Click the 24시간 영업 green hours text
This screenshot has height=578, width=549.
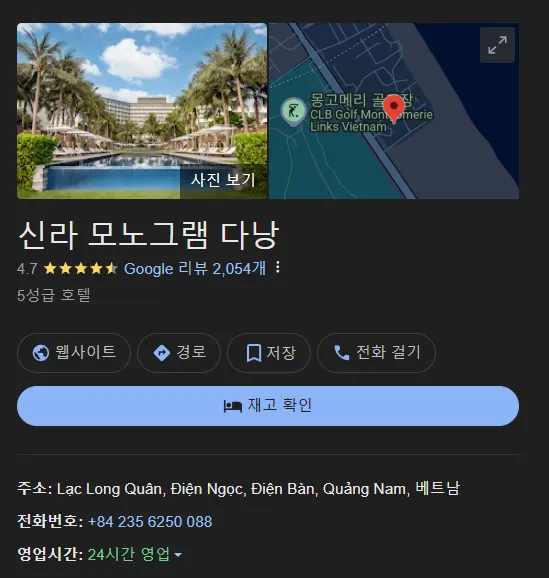coord(129,554)
